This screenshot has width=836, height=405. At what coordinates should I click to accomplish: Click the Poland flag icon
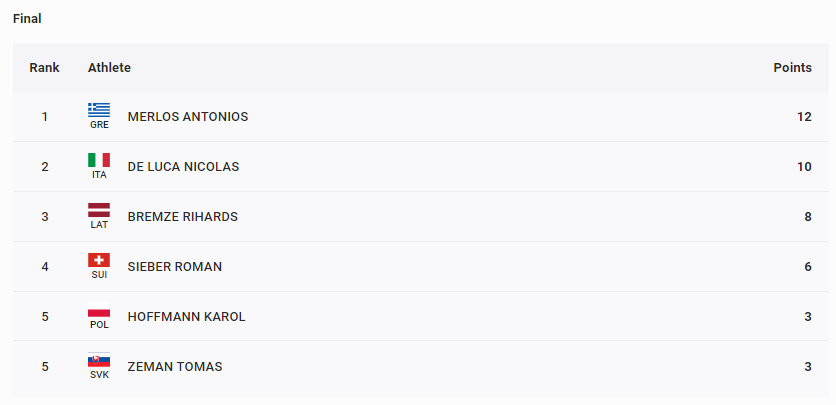[99, 310]
